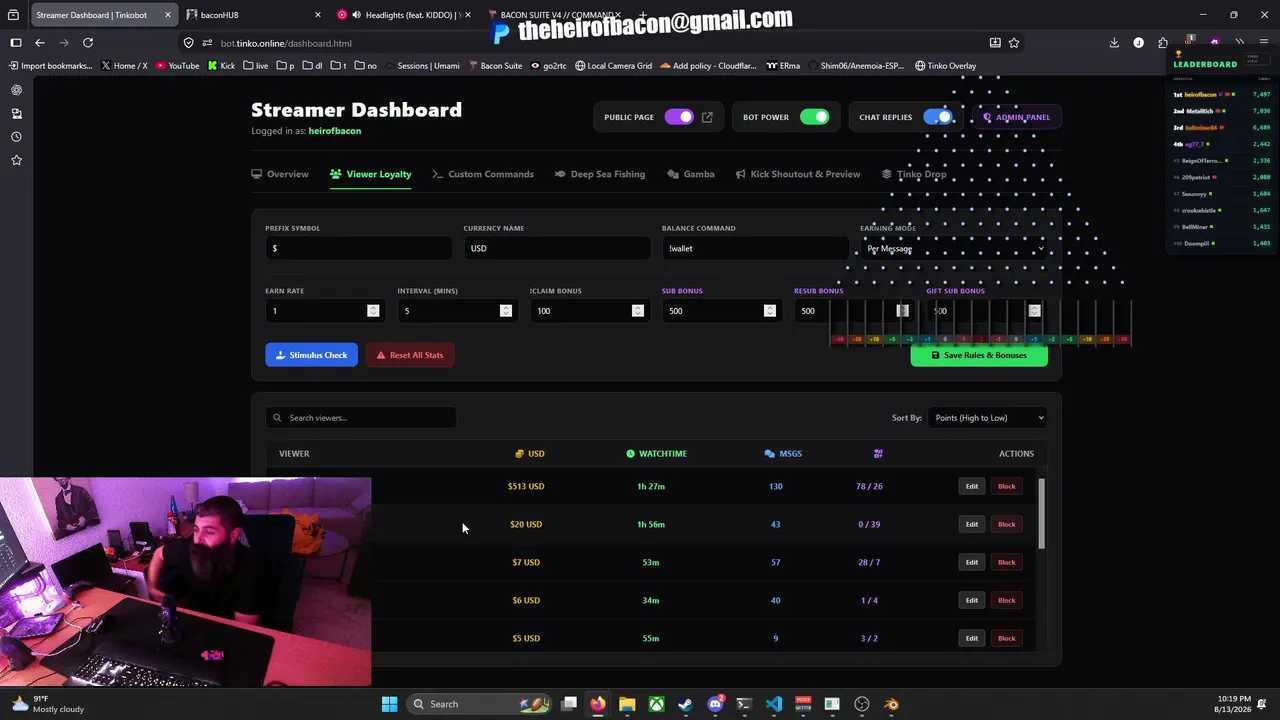The width and height of the screenshot is (1280, 720).
Task: Open the Earning Mode dropdown
Action: 953,249
